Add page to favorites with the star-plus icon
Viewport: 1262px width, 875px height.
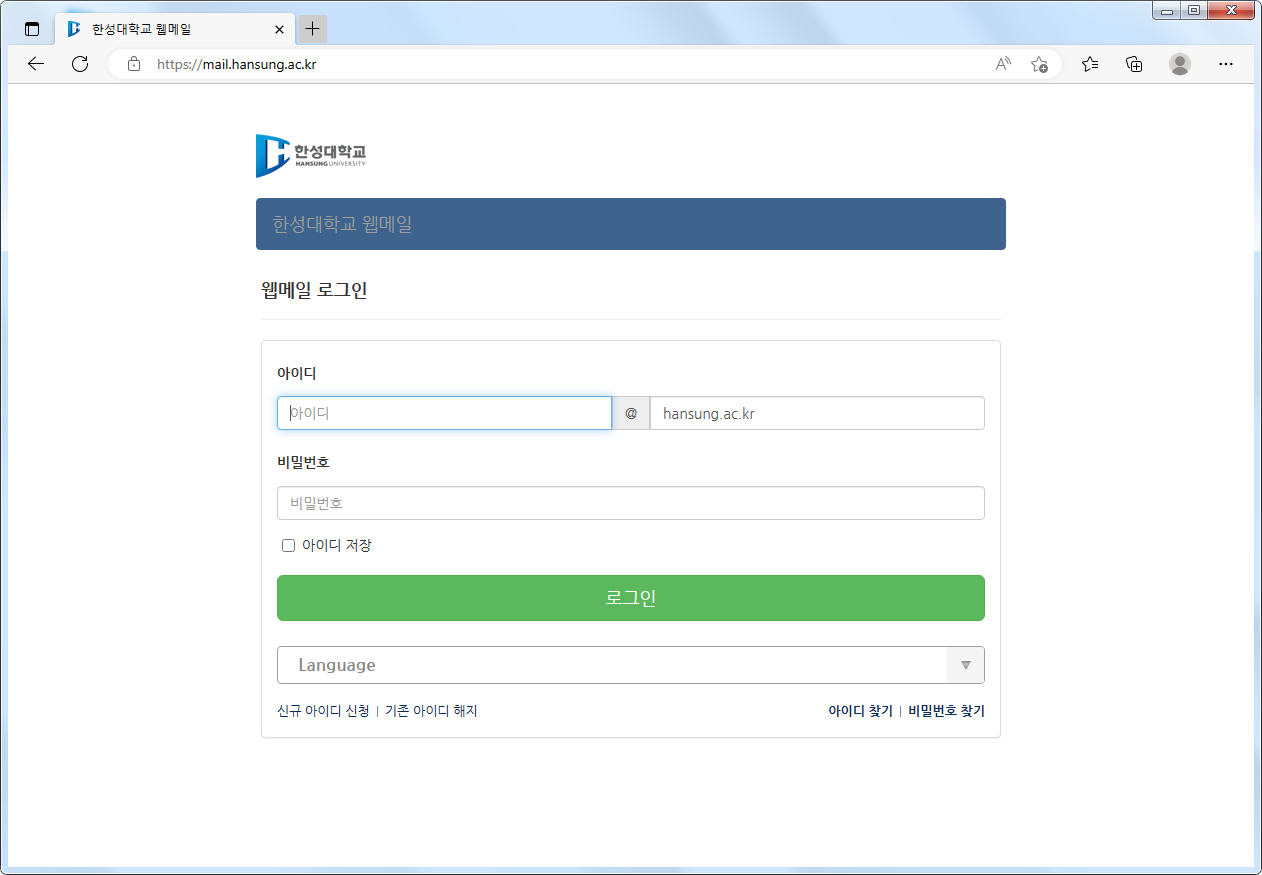1039,64
